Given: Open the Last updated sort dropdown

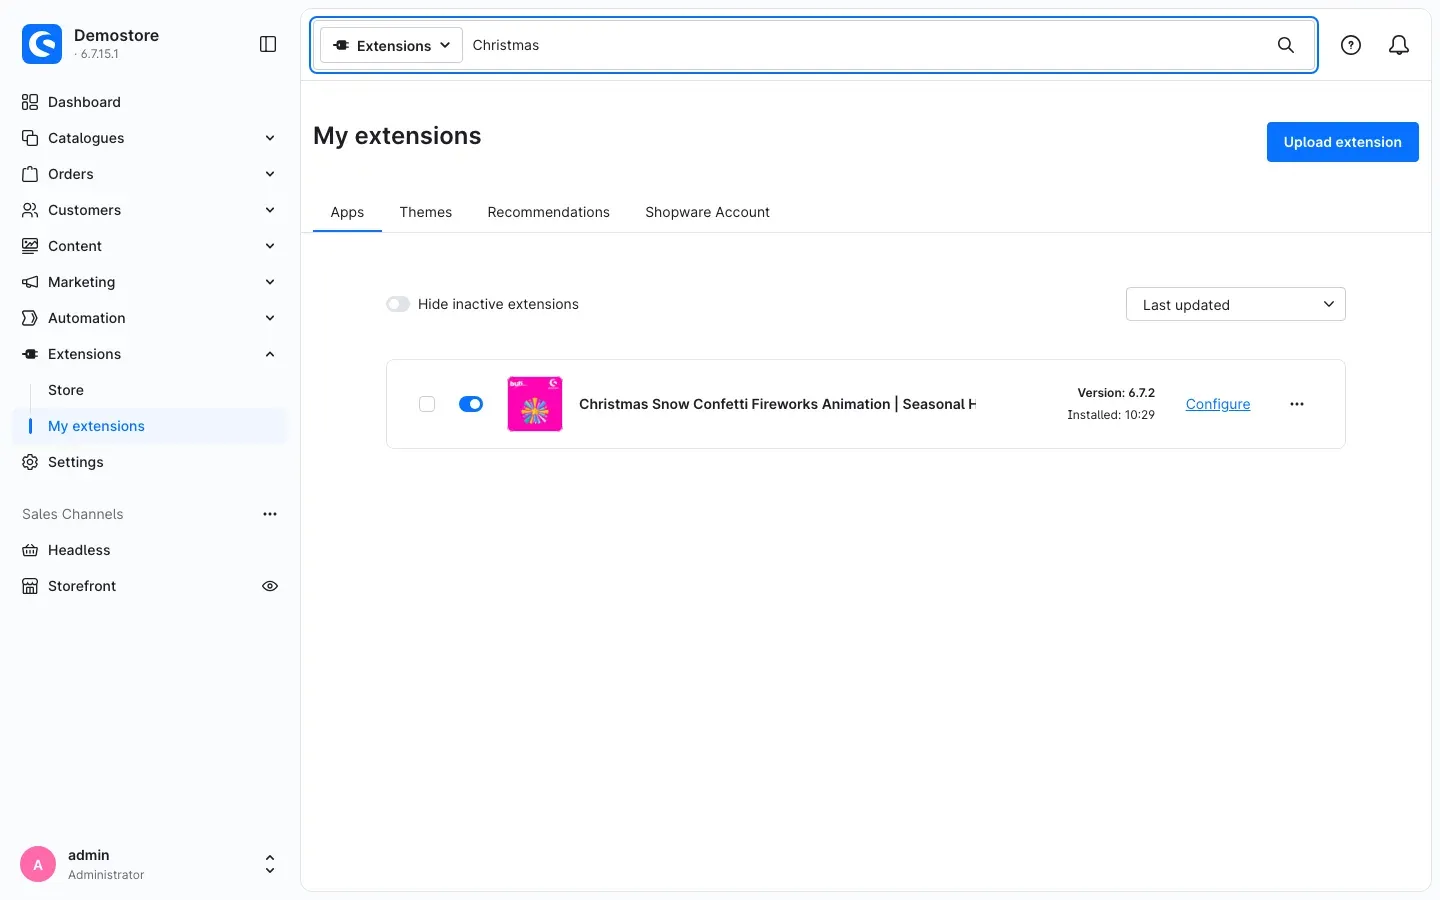Looking at the screenshot, I should (x=1236, y=304).
